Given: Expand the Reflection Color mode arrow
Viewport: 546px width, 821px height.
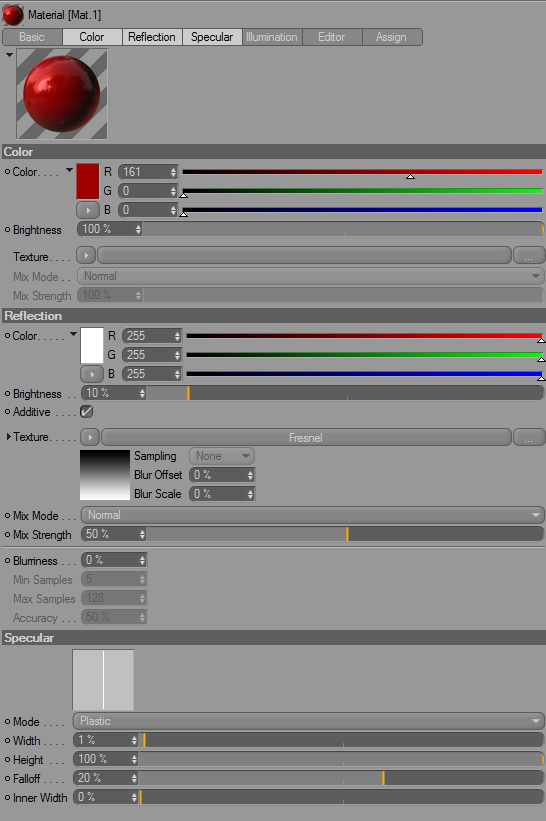Looking at the screenshot, I should click(73, 334).
